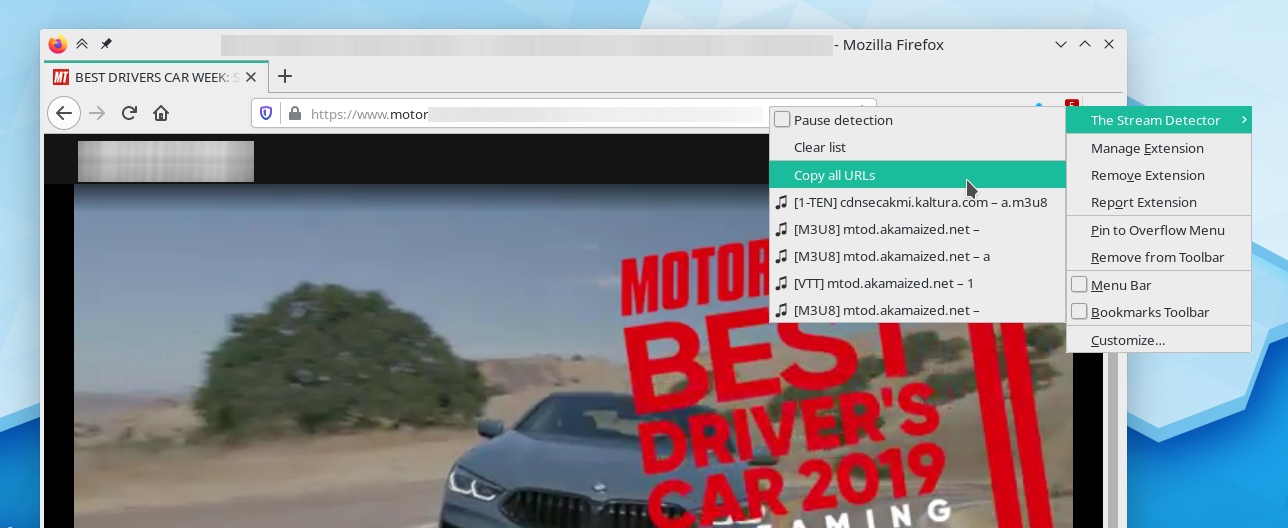Enable the Pause detection checkbox

(782, 120)
